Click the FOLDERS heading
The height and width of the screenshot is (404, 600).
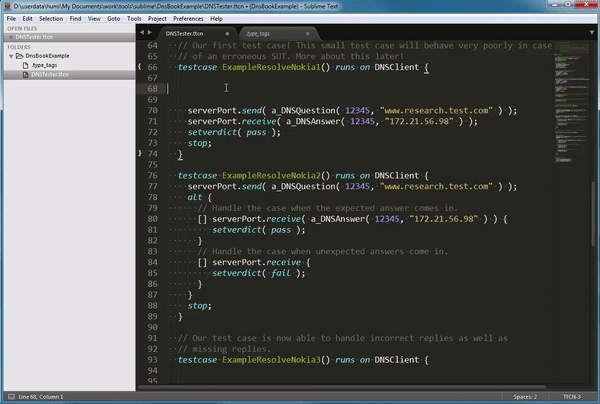[19, 47]
